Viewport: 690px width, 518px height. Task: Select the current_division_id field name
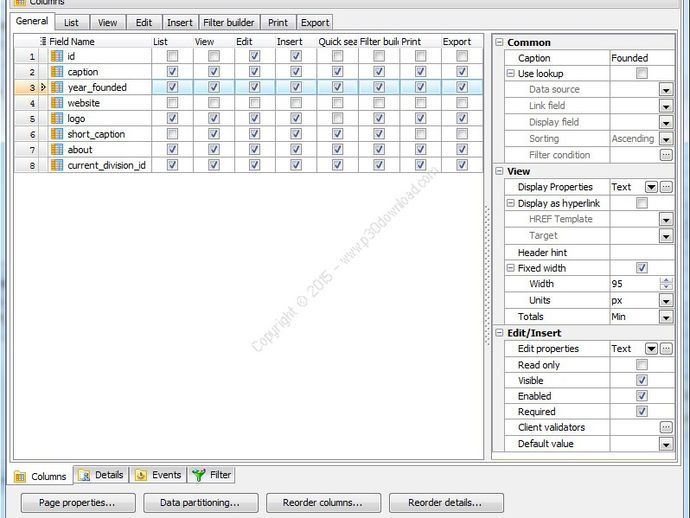pos(106,165)
